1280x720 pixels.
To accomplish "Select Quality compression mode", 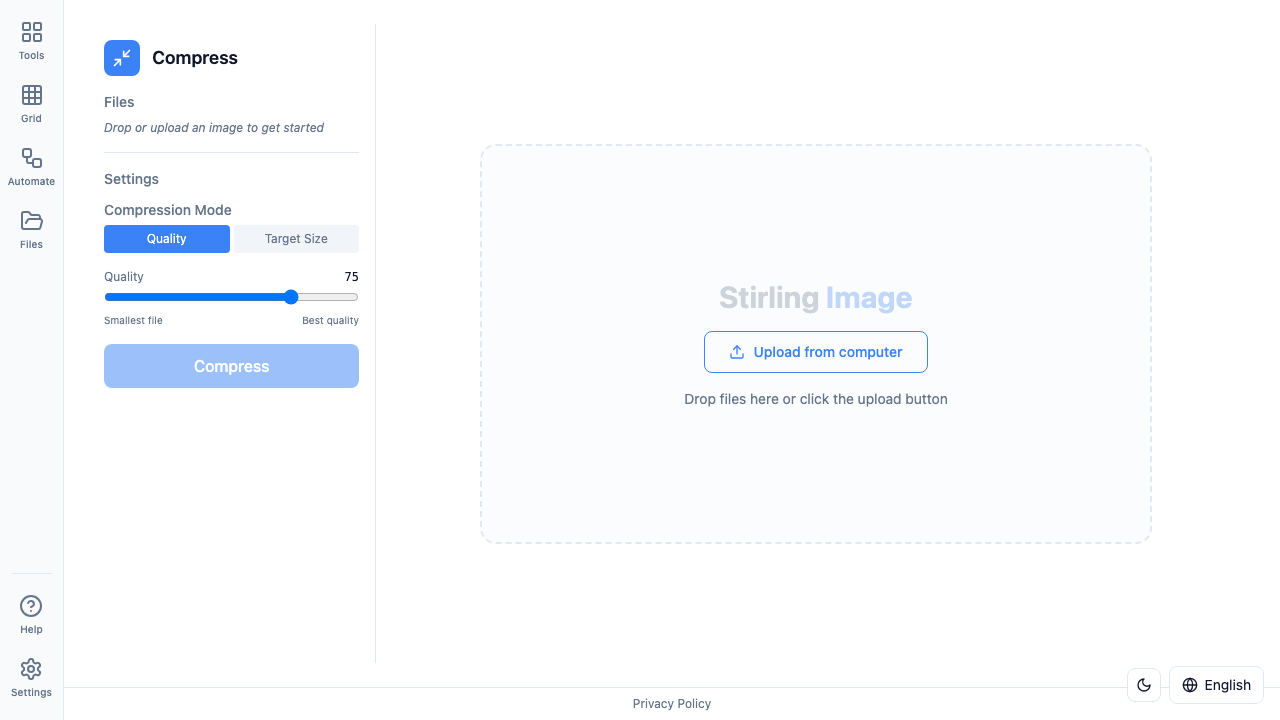I will click(x=167, y=239).
